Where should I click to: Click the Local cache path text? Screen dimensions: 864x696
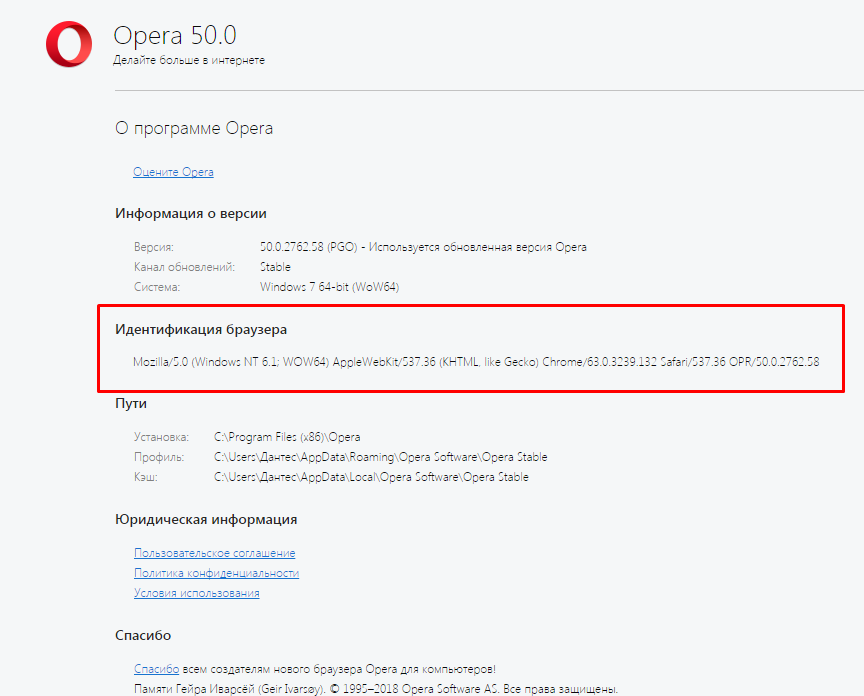371,477
